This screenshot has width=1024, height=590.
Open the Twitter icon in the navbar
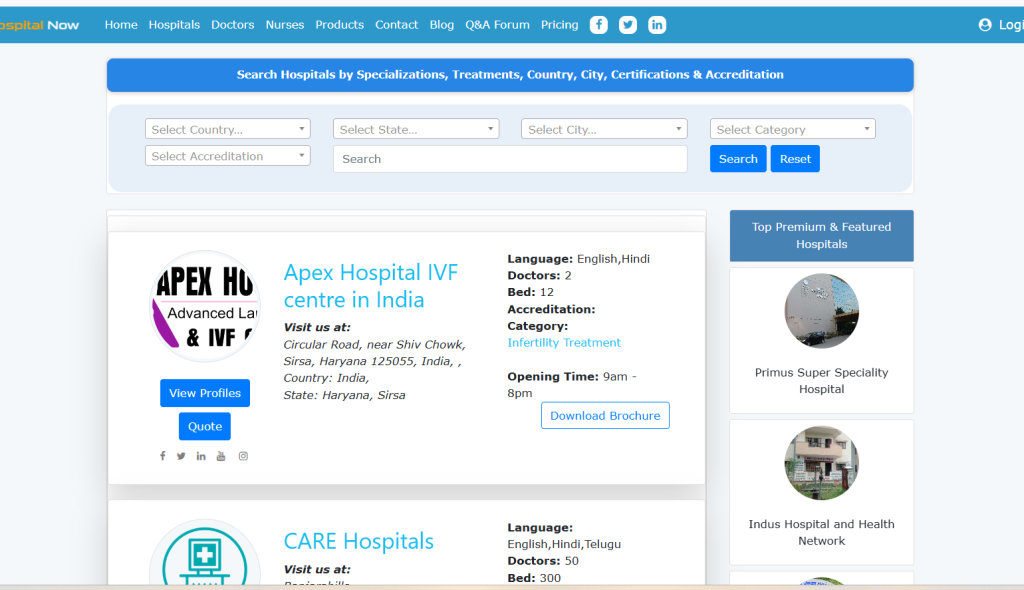coord(628,25)
